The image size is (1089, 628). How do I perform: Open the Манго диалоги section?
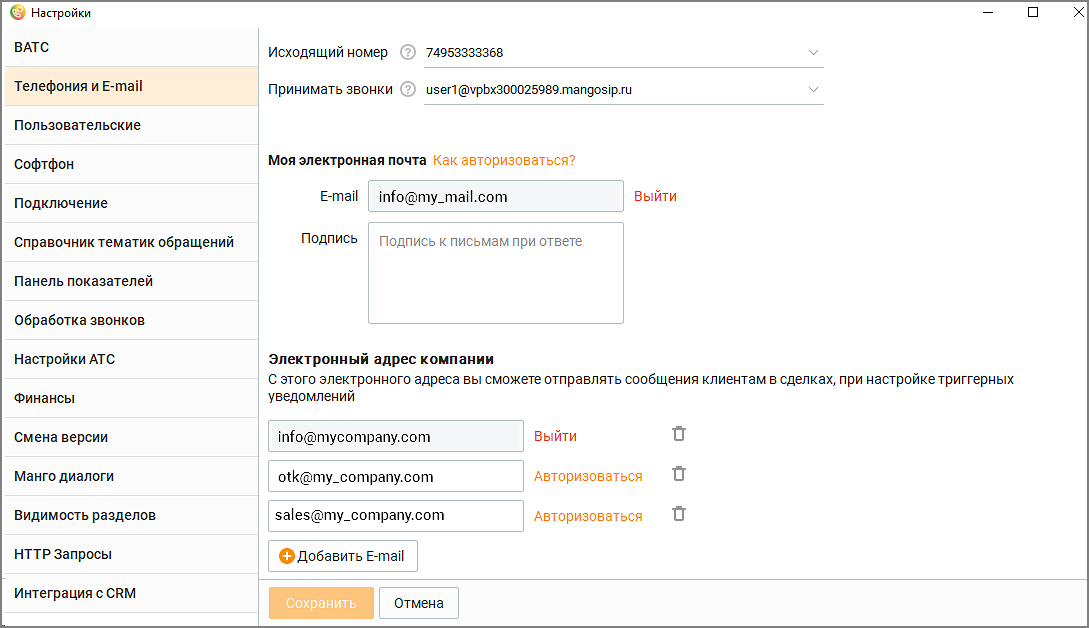click(x=131, y=476)
